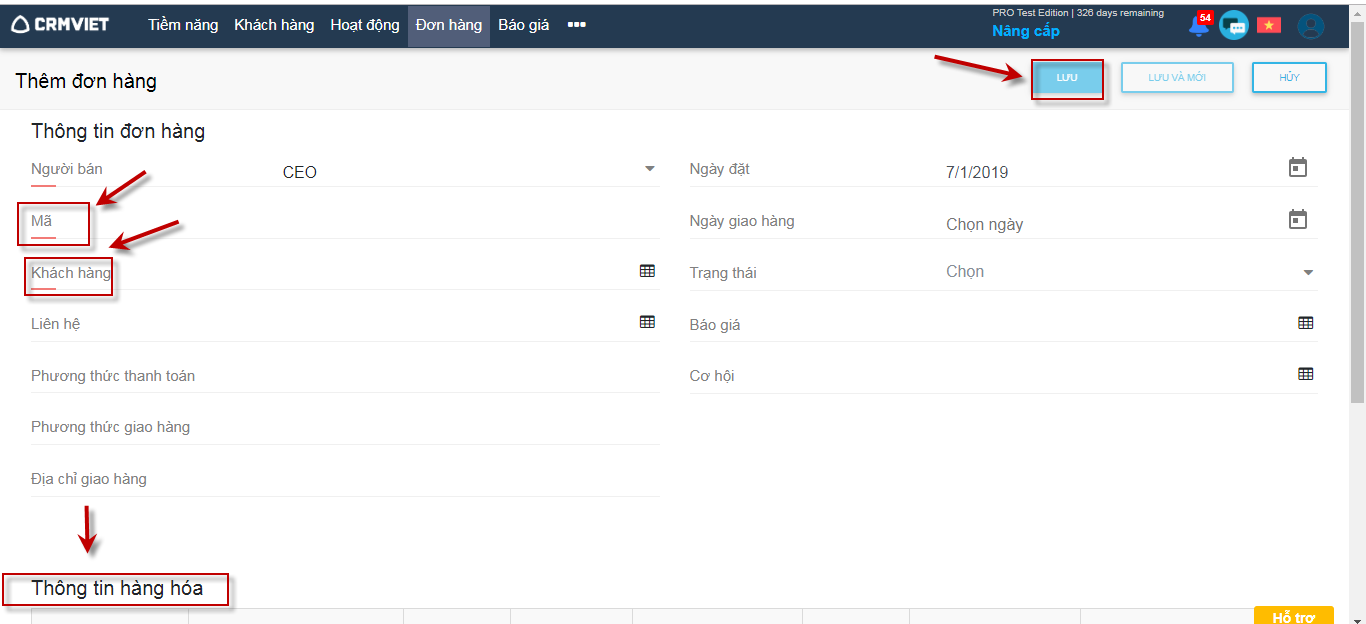This screenshot has height=624, width=1366.
Task: Click the CRMVIET logo
Action: tap(60, 25)
